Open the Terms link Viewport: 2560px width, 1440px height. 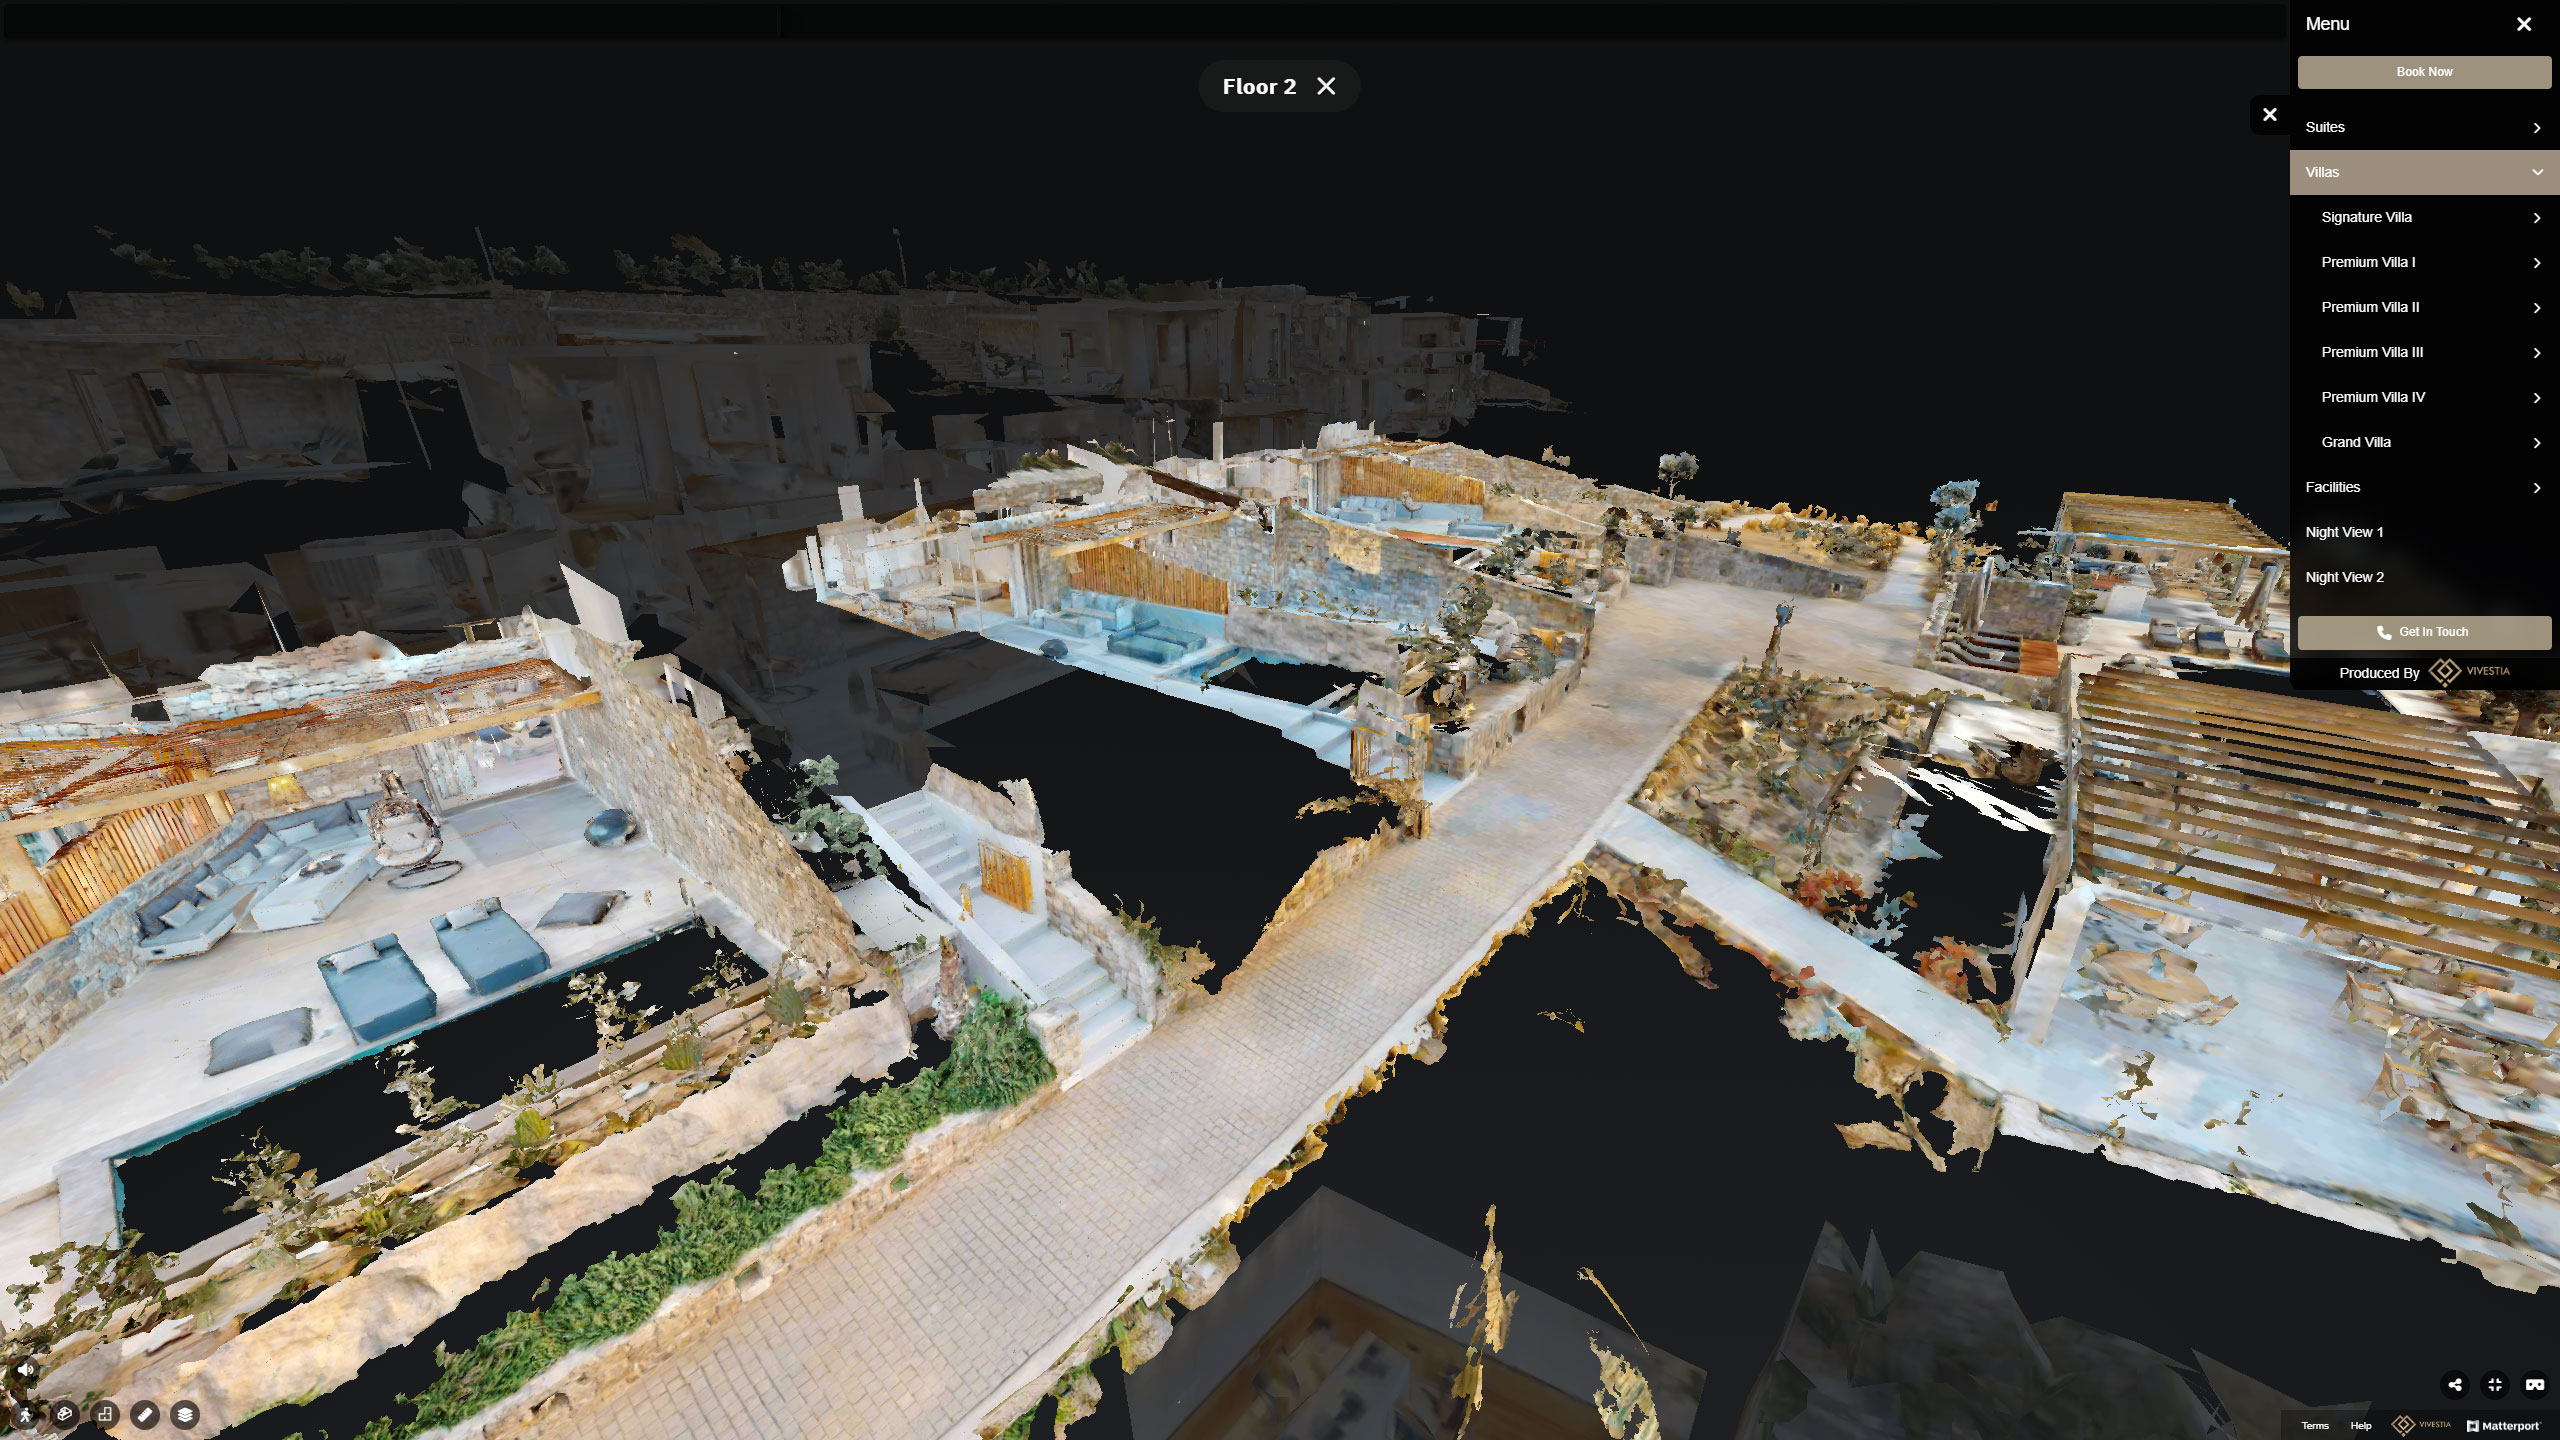coord(2314,1426)
